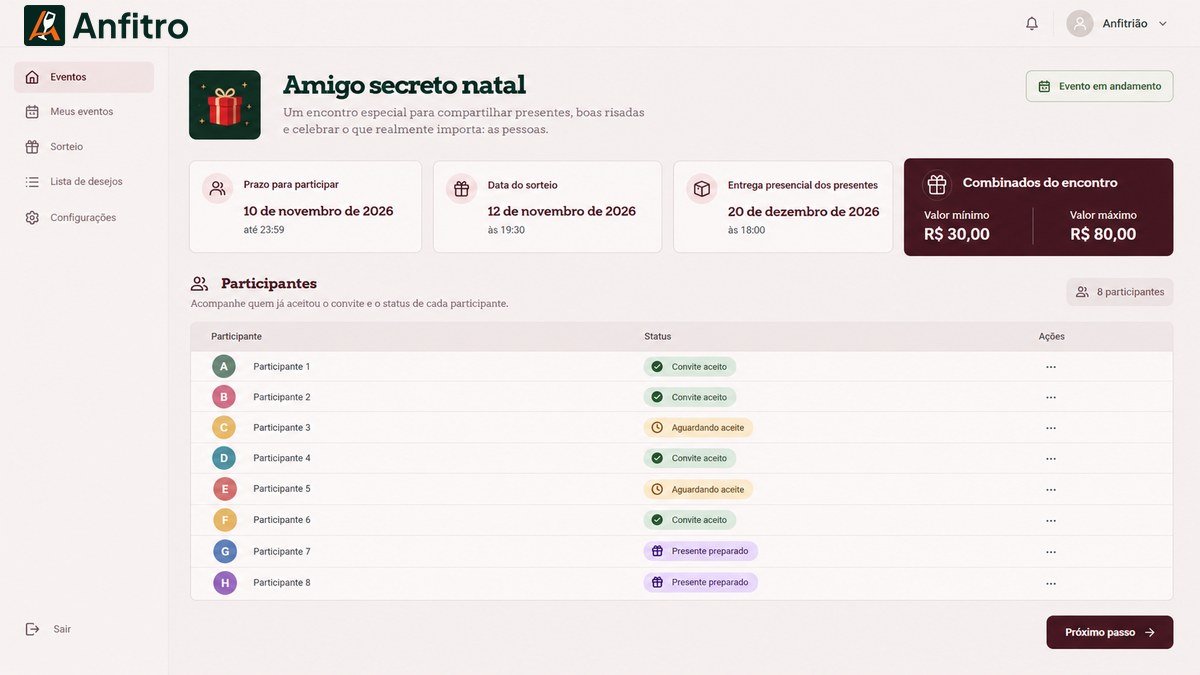The height and width of the screenshot is (675, 1200).
Task: Click Presente preparado badge for Participante 8
Action: (700, 582)
